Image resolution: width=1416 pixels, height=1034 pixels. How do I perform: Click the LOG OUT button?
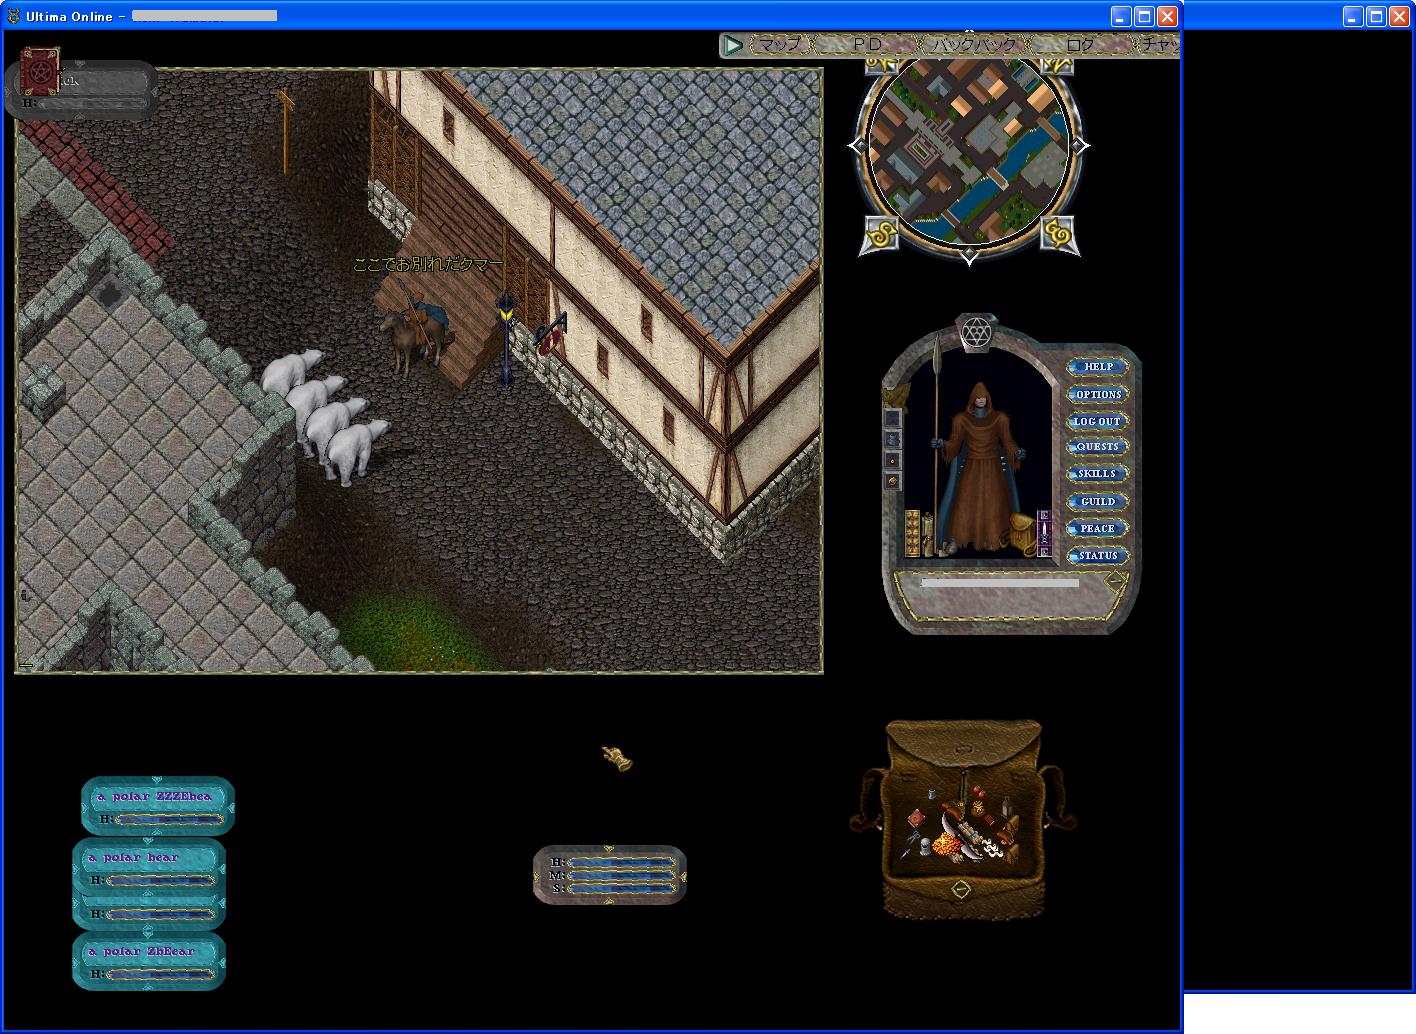[x=1098, y=421]
